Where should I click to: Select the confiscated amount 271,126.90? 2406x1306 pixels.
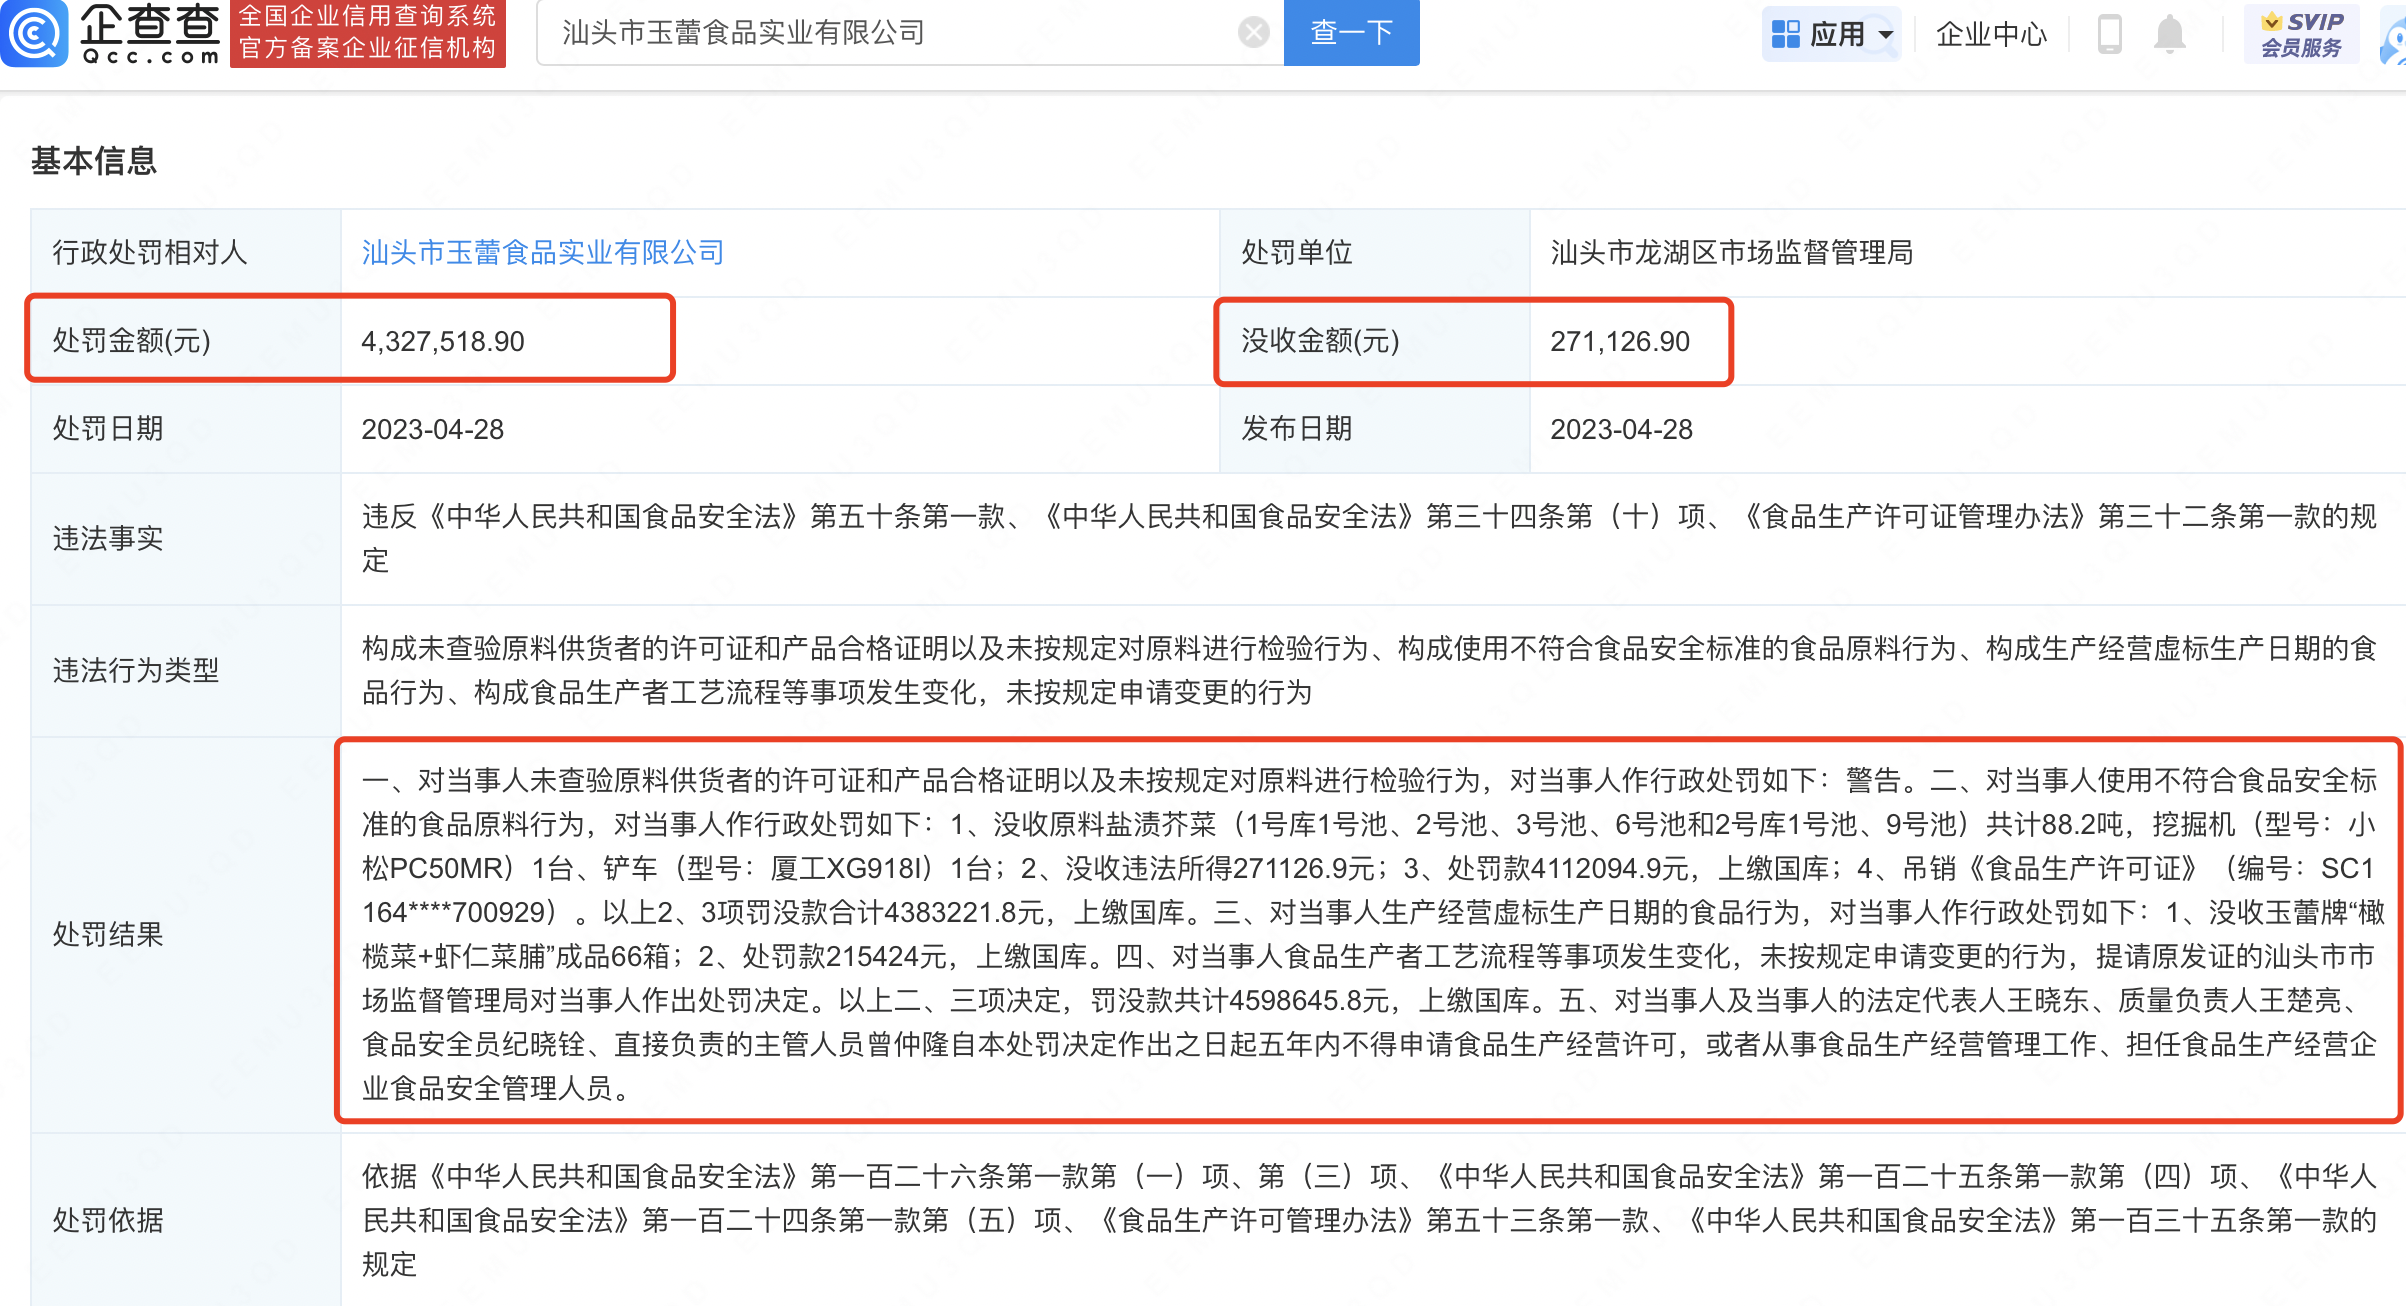click(x=1620, y=341)
